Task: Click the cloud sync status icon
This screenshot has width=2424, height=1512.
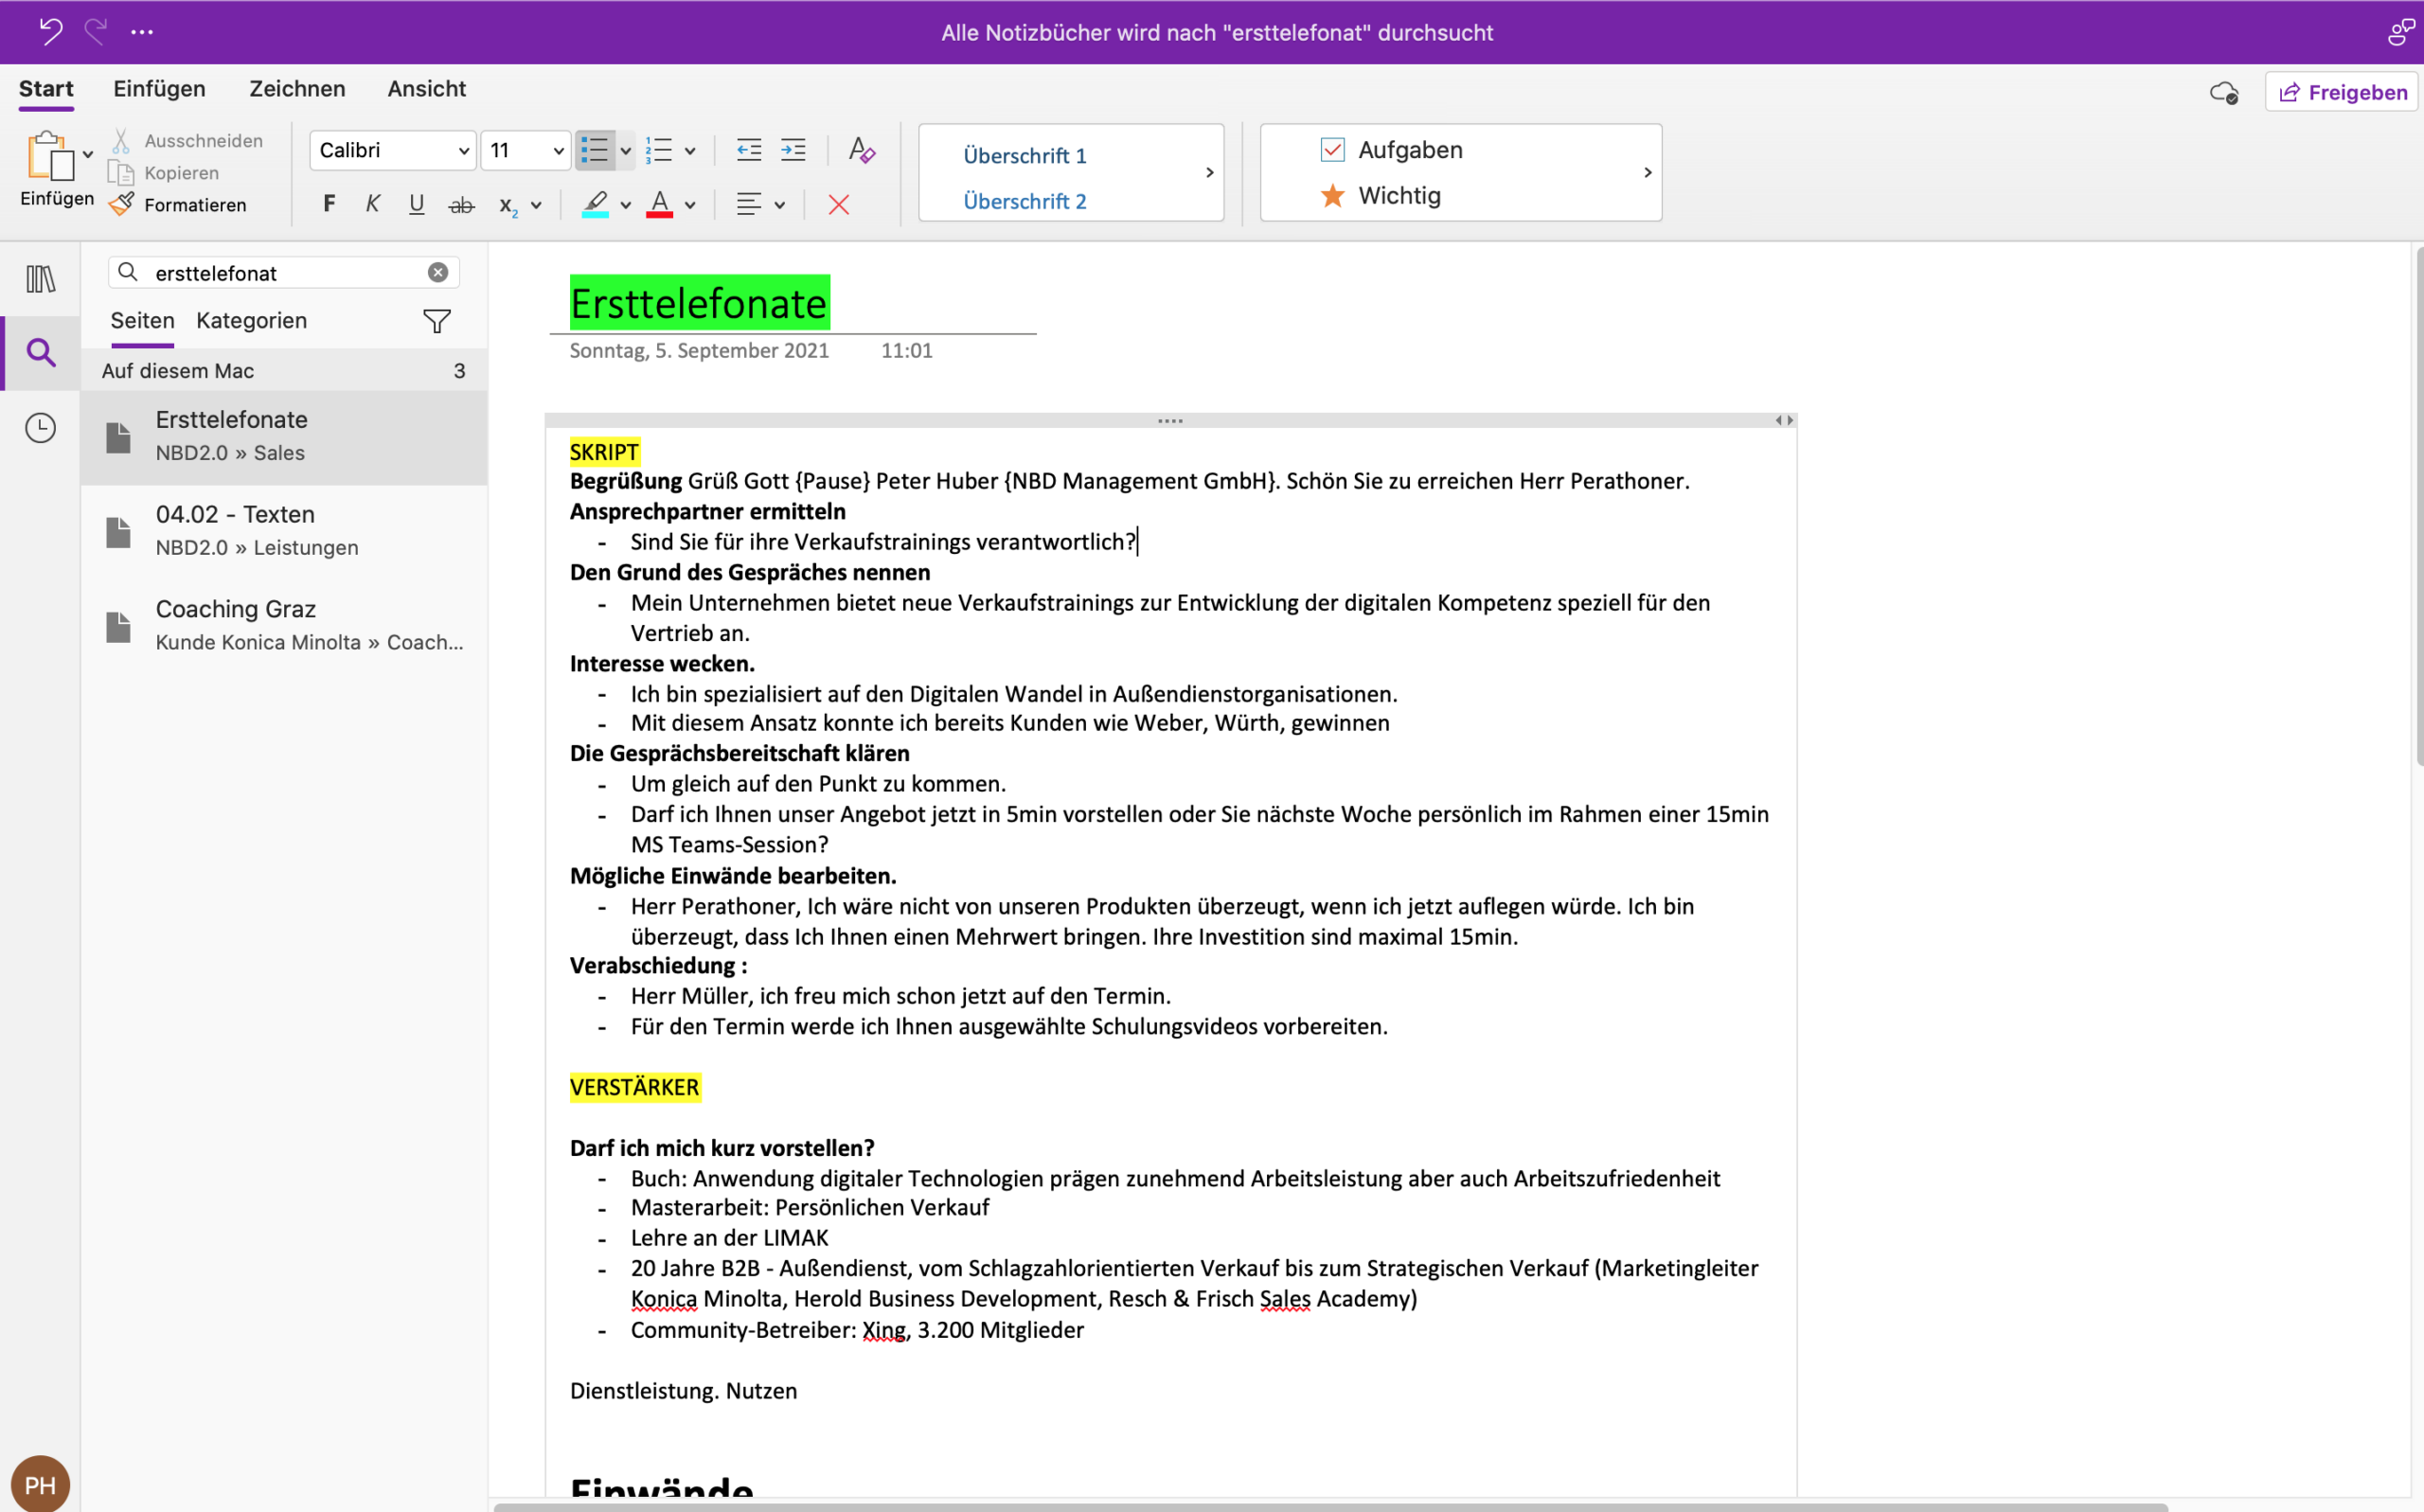Action: (2223, 92)
